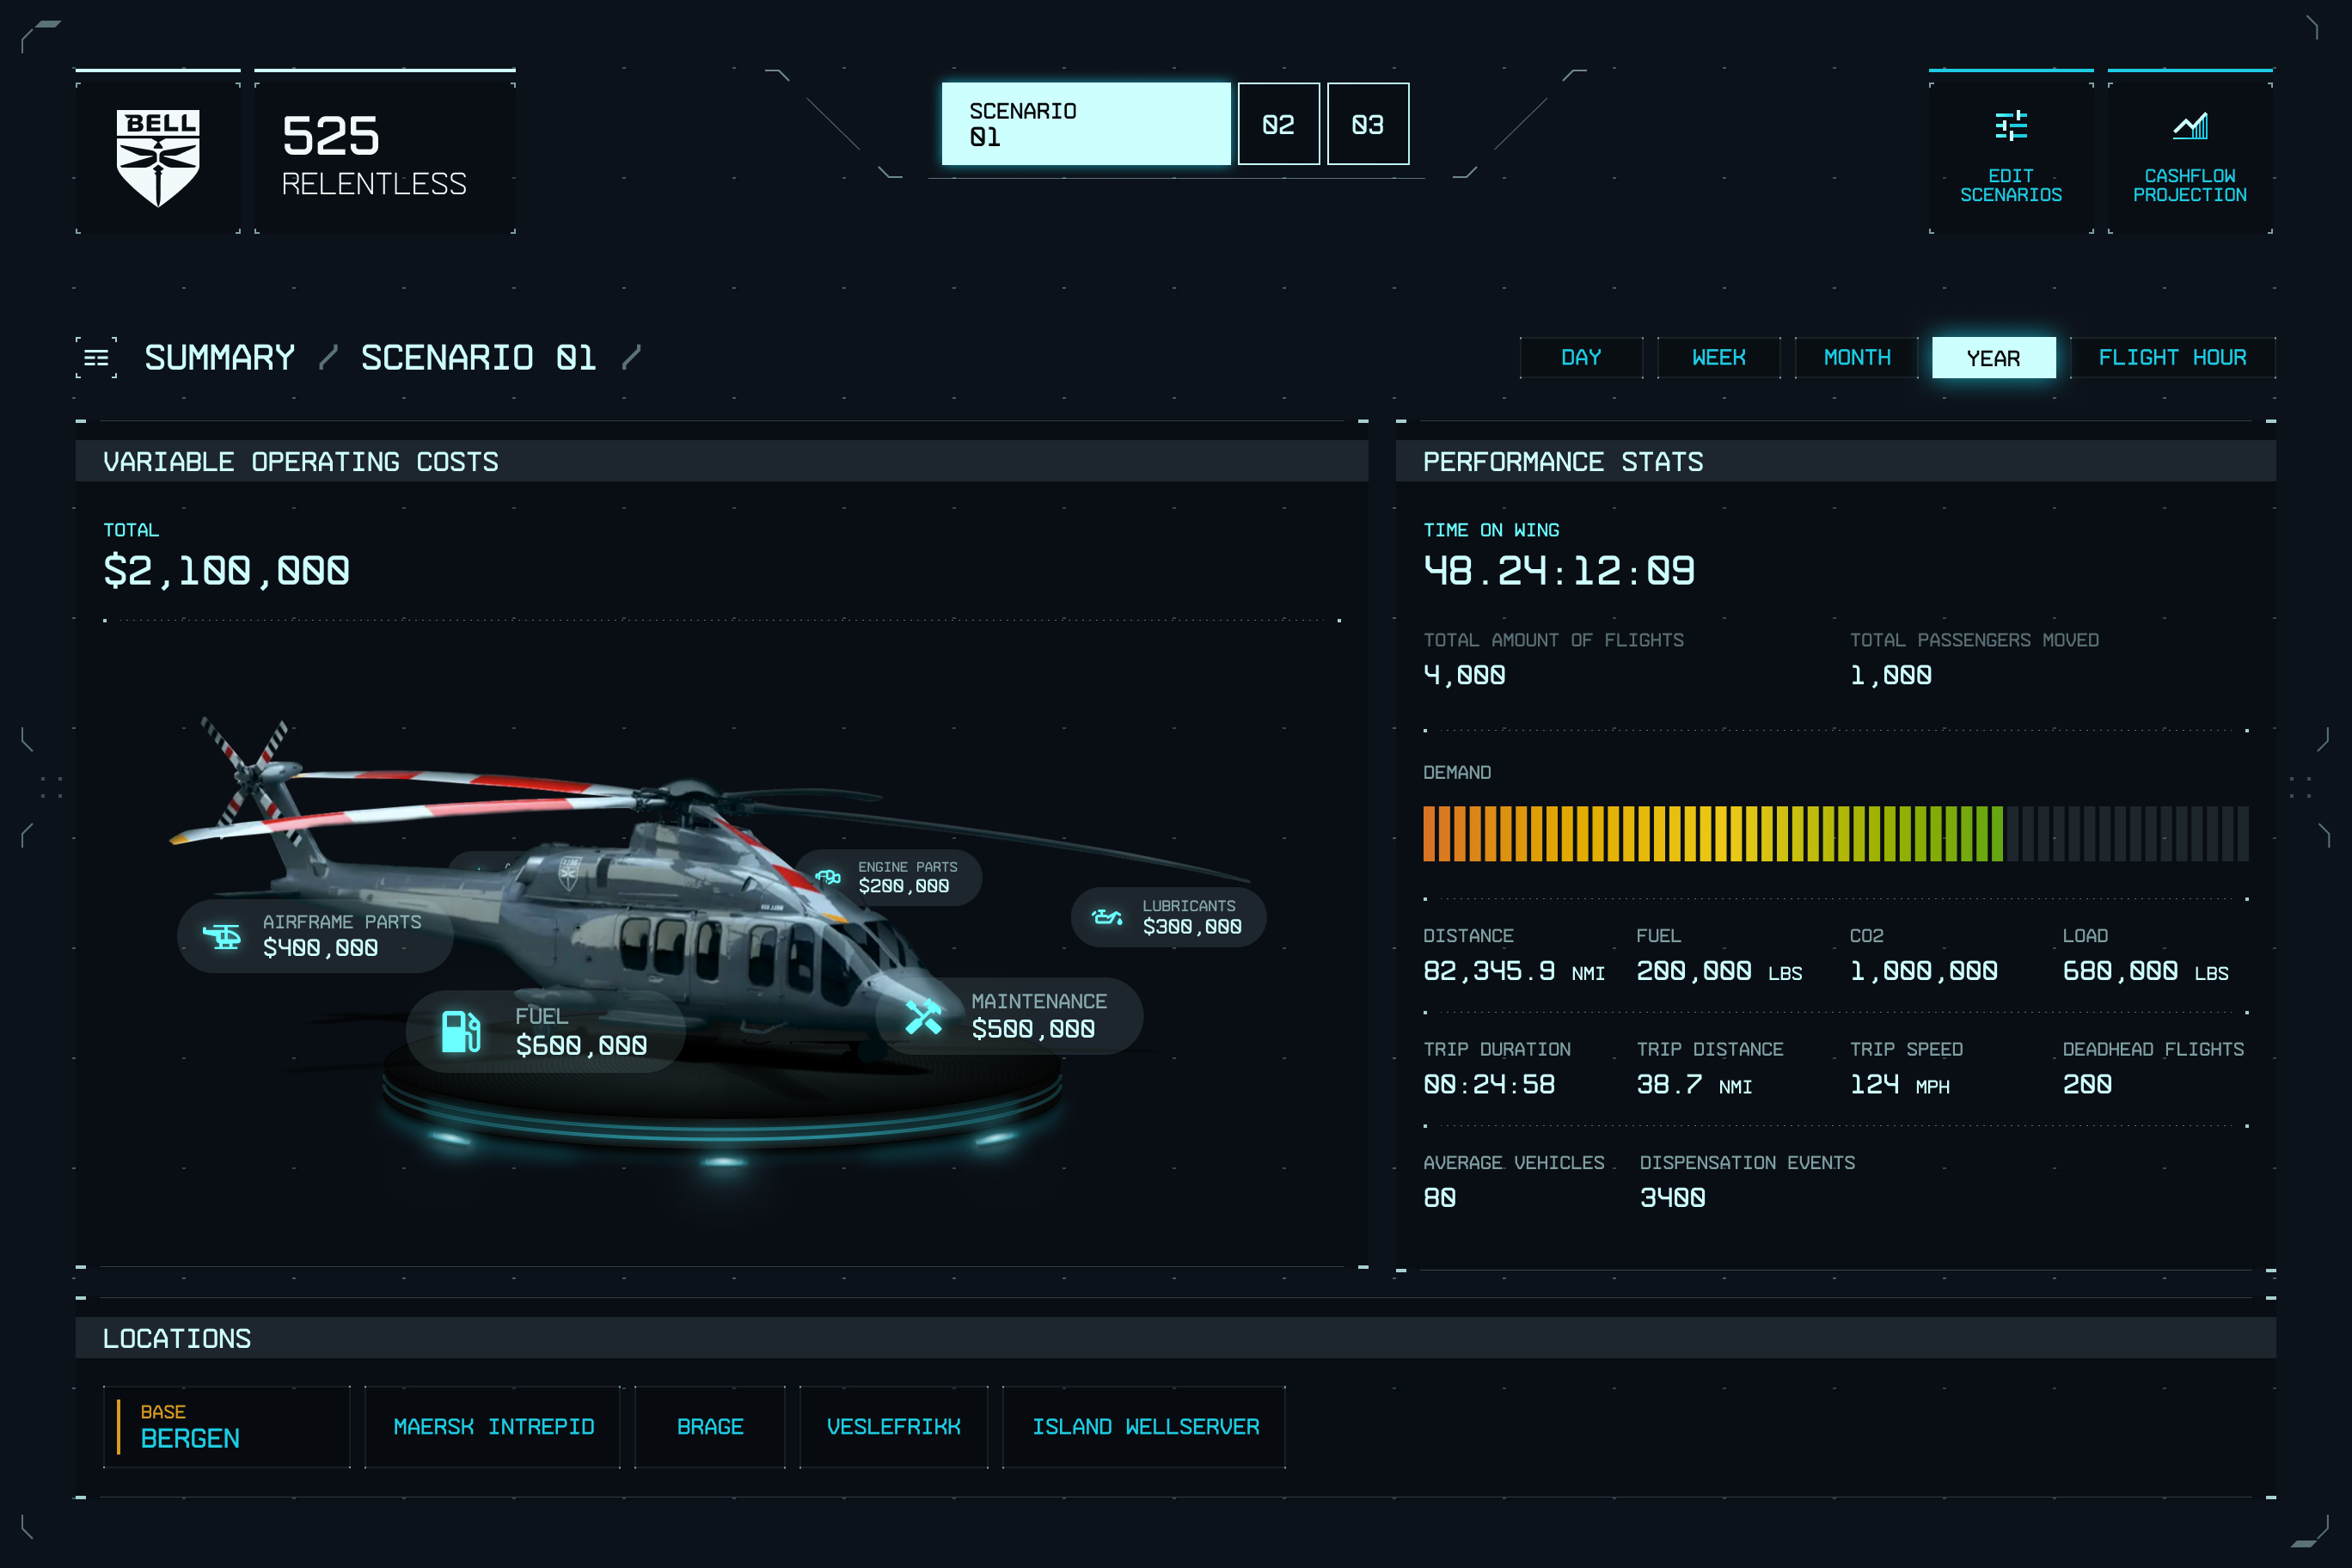
Task: Set time range to Week
Action: click(1719, 358)
